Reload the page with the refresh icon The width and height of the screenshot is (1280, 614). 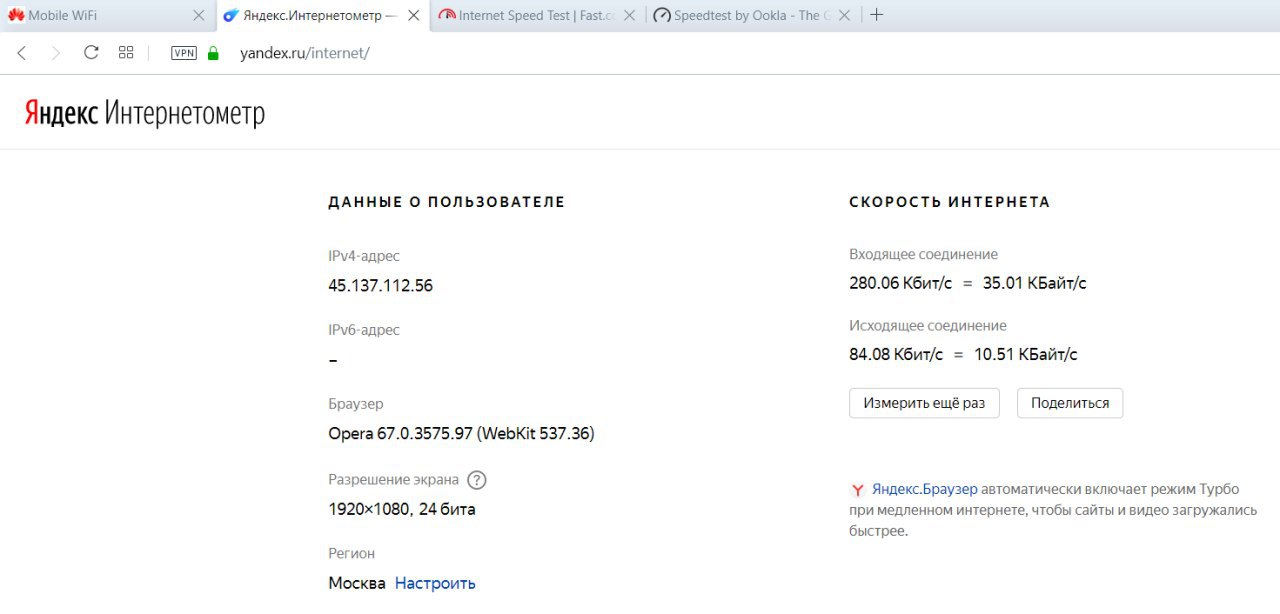click(x=91, y=53)
